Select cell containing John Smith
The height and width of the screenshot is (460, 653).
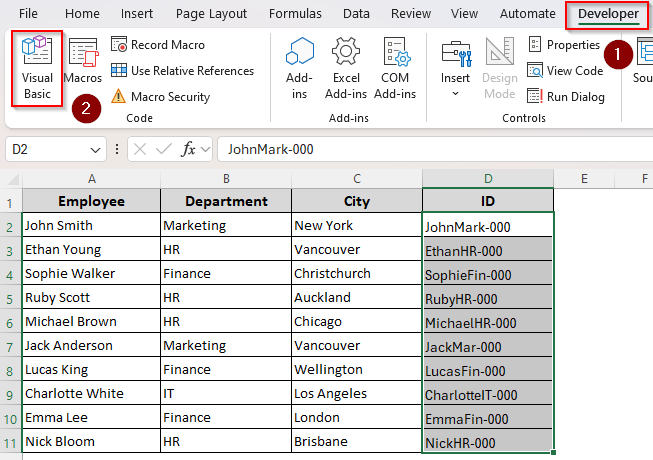92,225
